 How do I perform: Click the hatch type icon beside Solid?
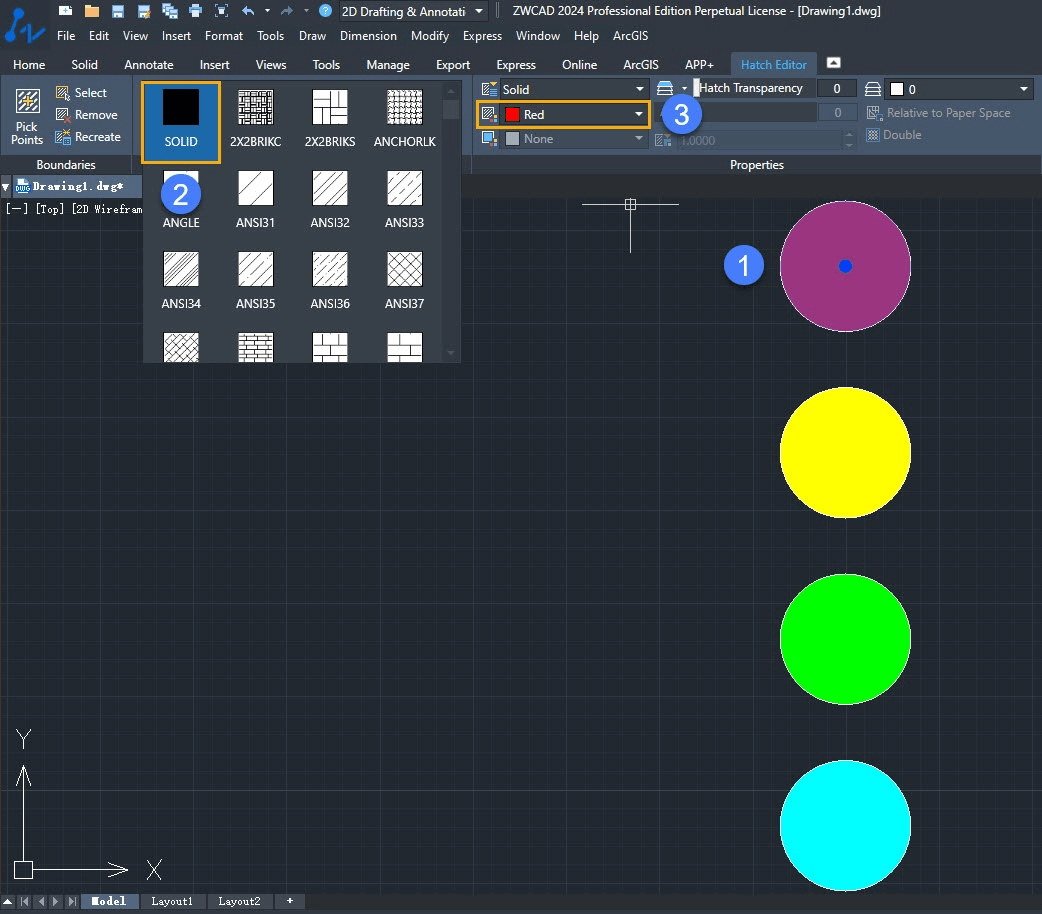(489, 89)
